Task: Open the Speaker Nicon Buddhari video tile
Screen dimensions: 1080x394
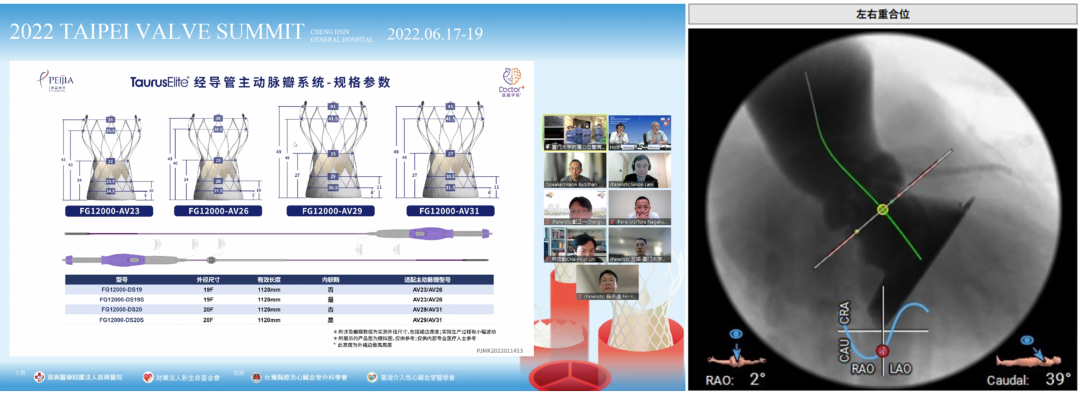Action: (574, 170)
